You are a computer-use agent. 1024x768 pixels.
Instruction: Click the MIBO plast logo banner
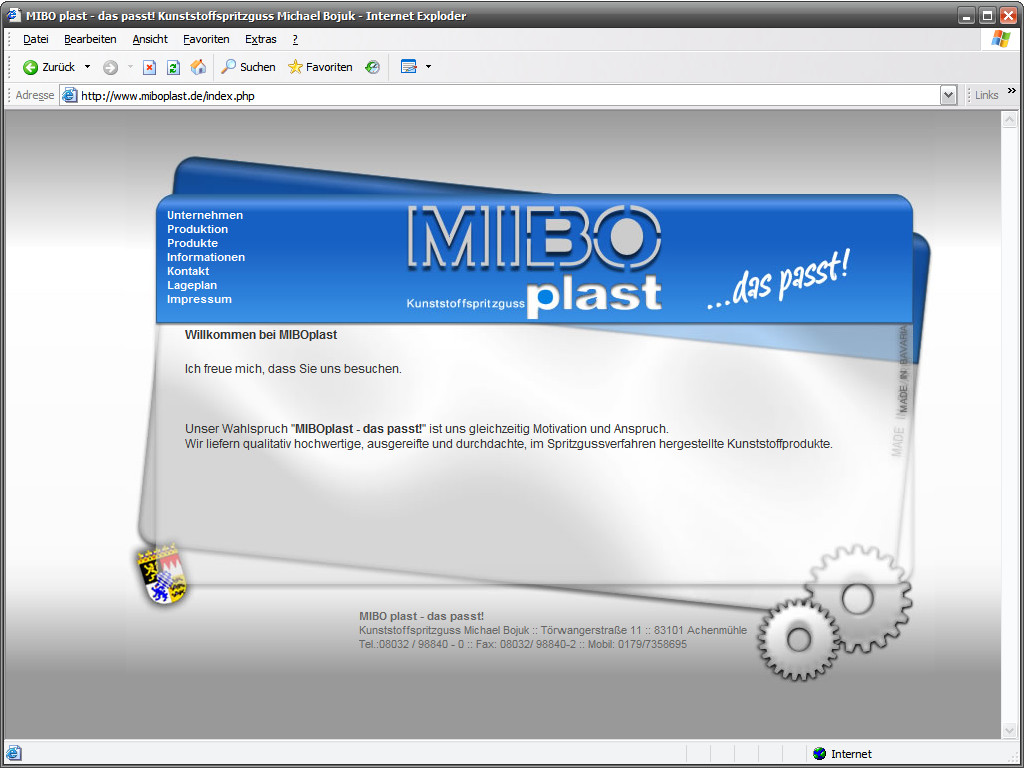(x=534, y=261)
